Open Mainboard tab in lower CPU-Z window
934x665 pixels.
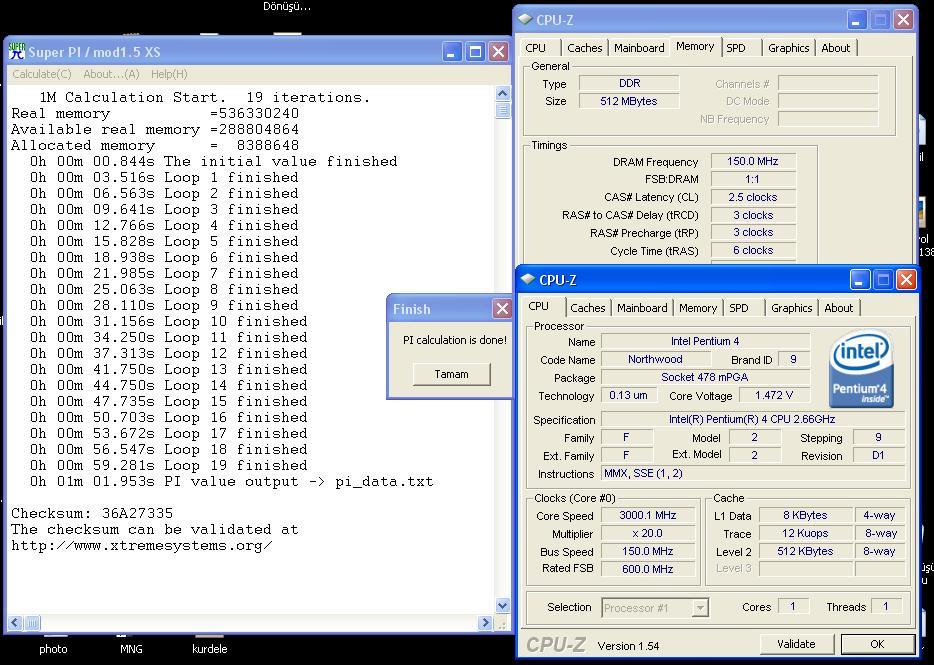642,308
